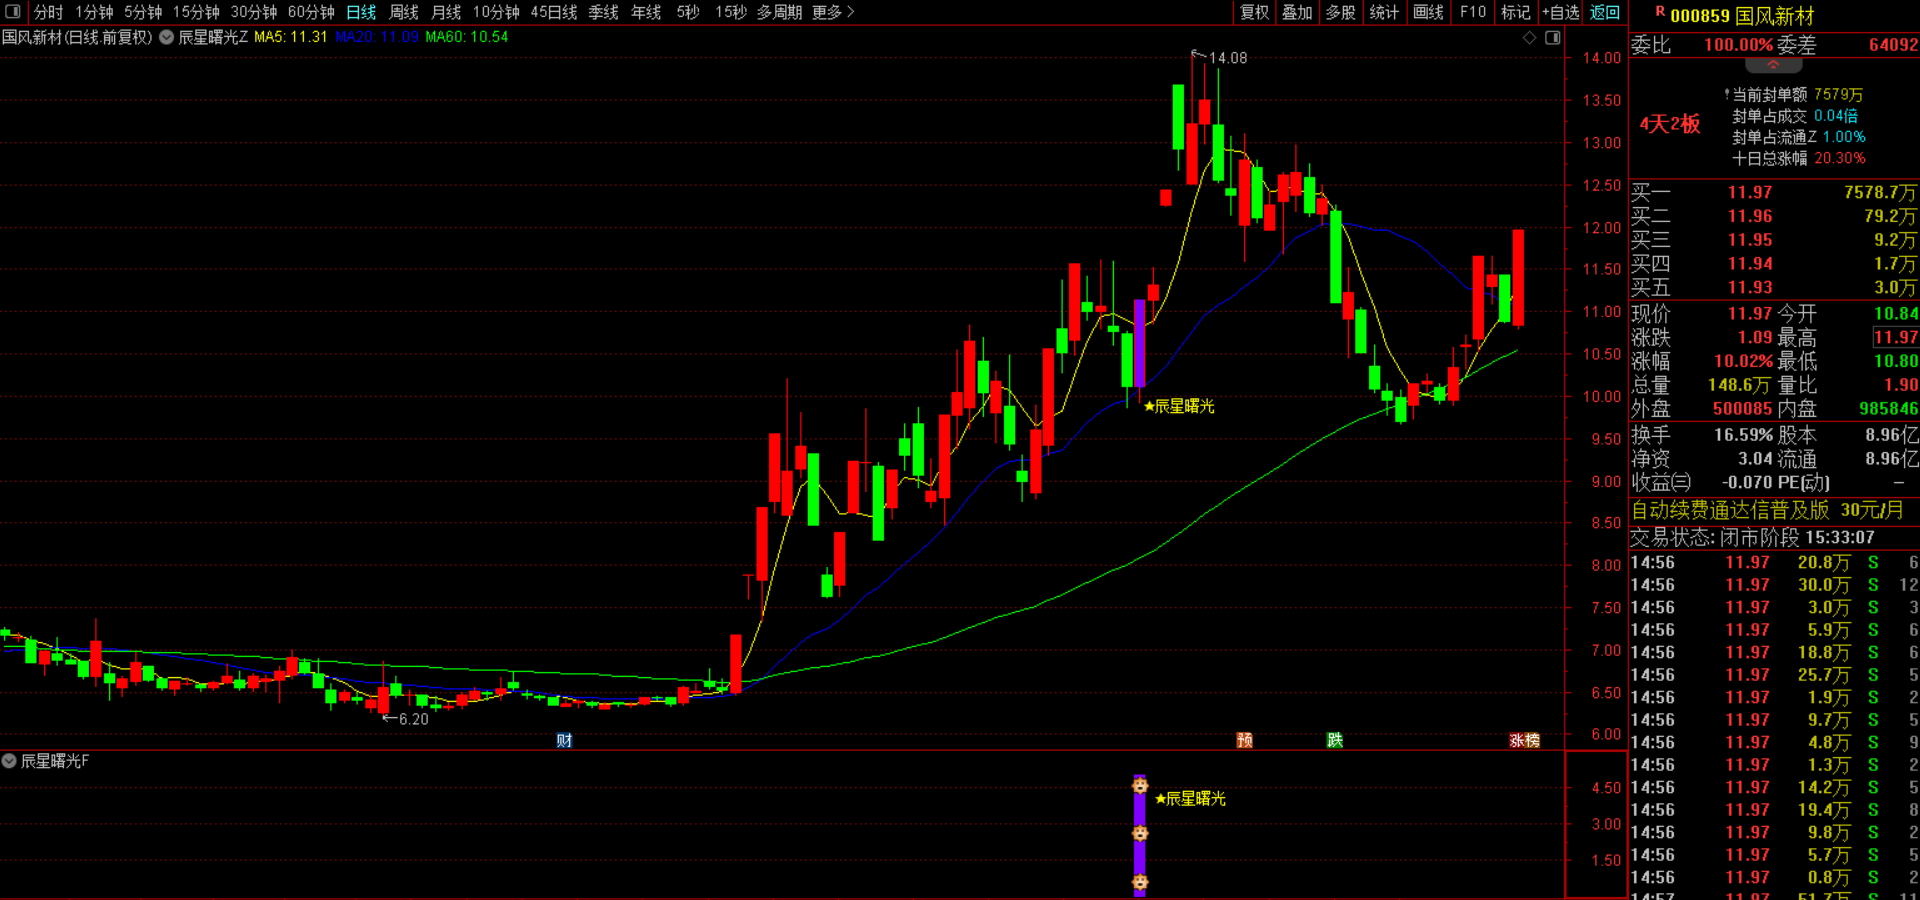
Task: Open the 辰星曙光Z indicator dropdown
Action: (x=167, y=37)
